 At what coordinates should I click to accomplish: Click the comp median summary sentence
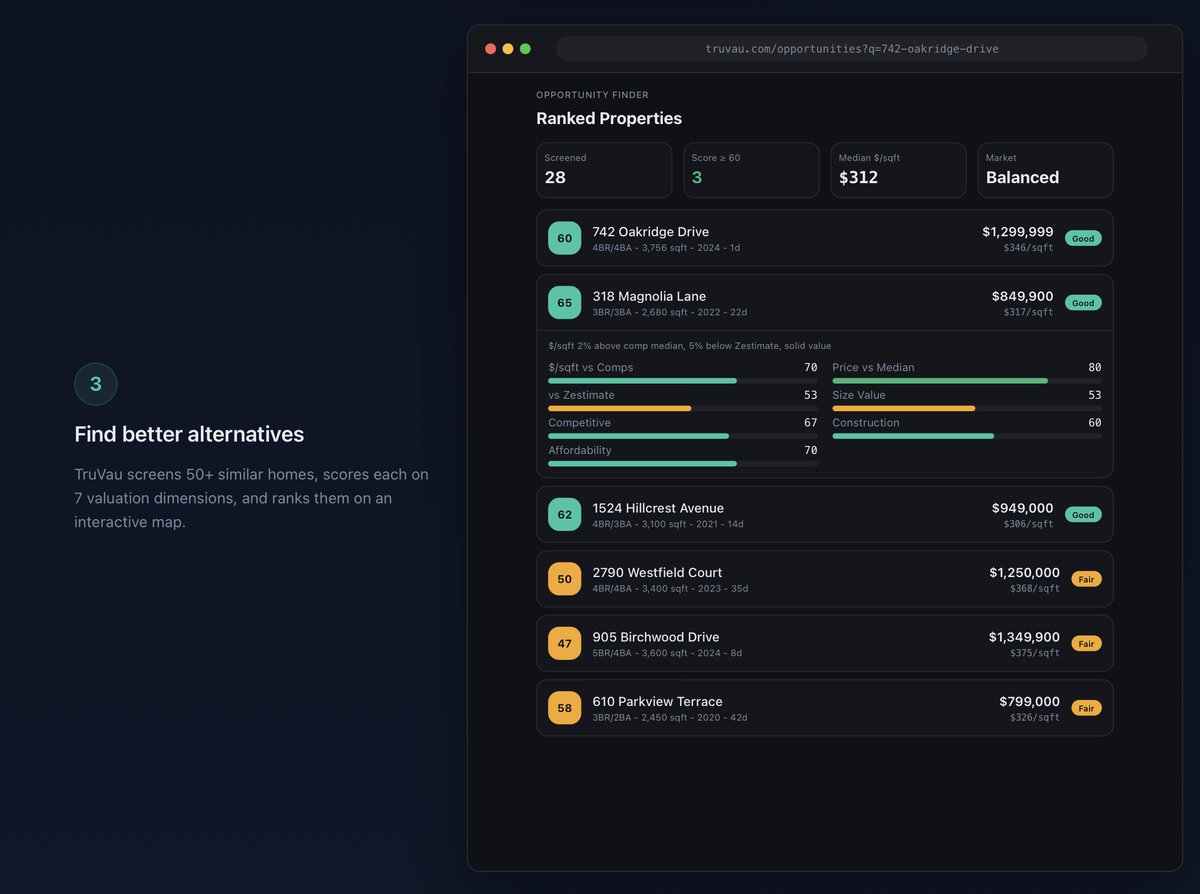tap(689, 346)
